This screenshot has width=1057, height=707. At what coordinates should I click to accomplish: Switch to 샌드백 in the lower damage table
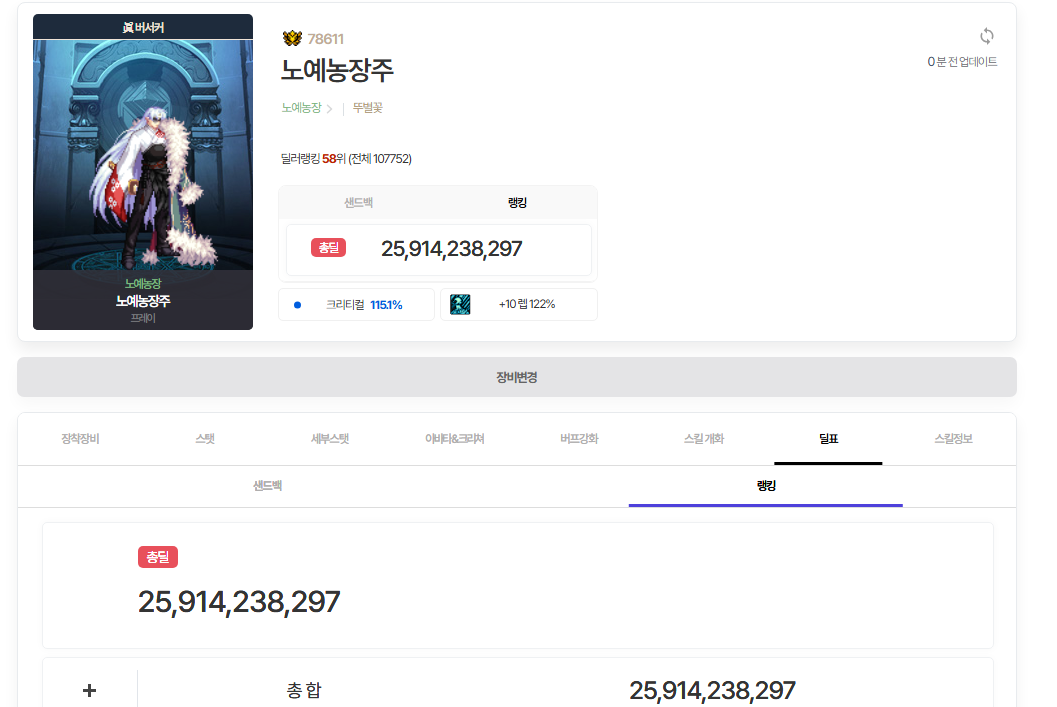[x=267, y=486]
